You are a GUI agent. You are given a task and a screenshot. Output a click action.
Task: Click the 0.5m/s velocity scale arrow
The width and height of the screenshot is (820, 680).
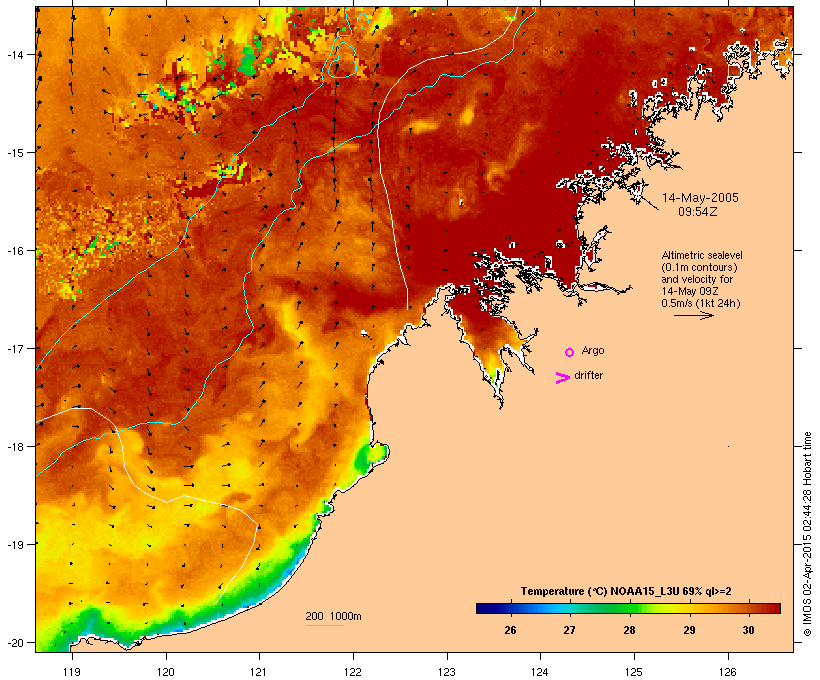pyautogui.click(x=693, y=315)
